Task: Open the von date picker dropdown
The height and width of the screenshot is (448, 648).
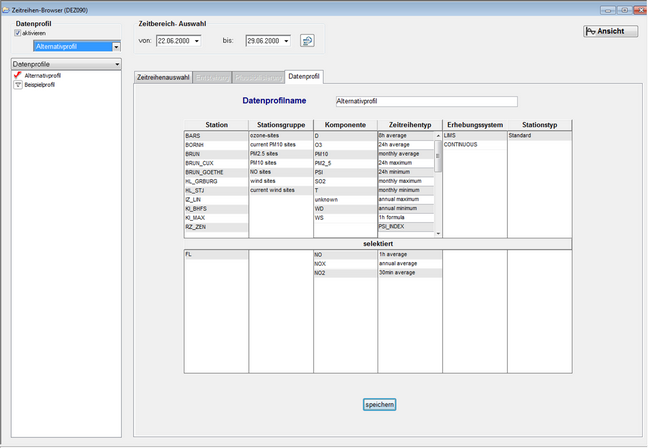Action: (196, 41)
